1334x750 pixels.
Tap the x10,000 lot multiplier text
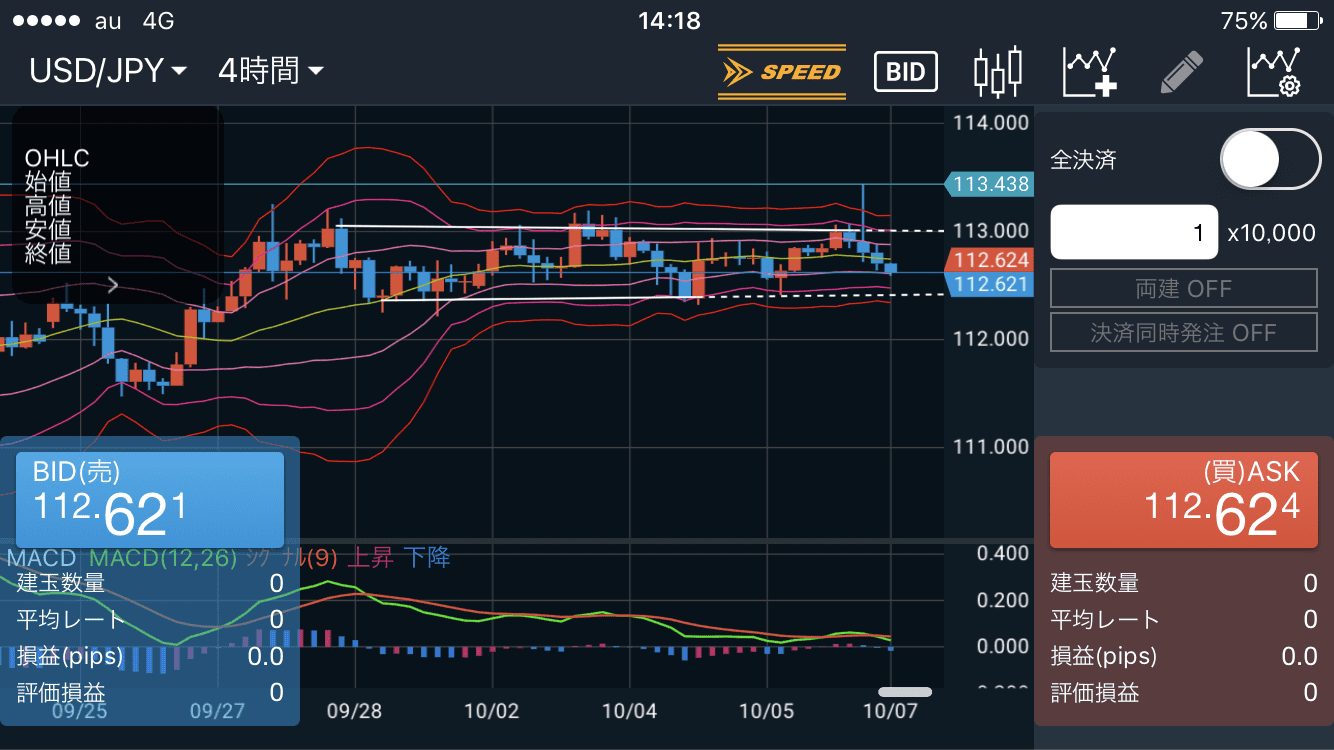pos(1271,233)
